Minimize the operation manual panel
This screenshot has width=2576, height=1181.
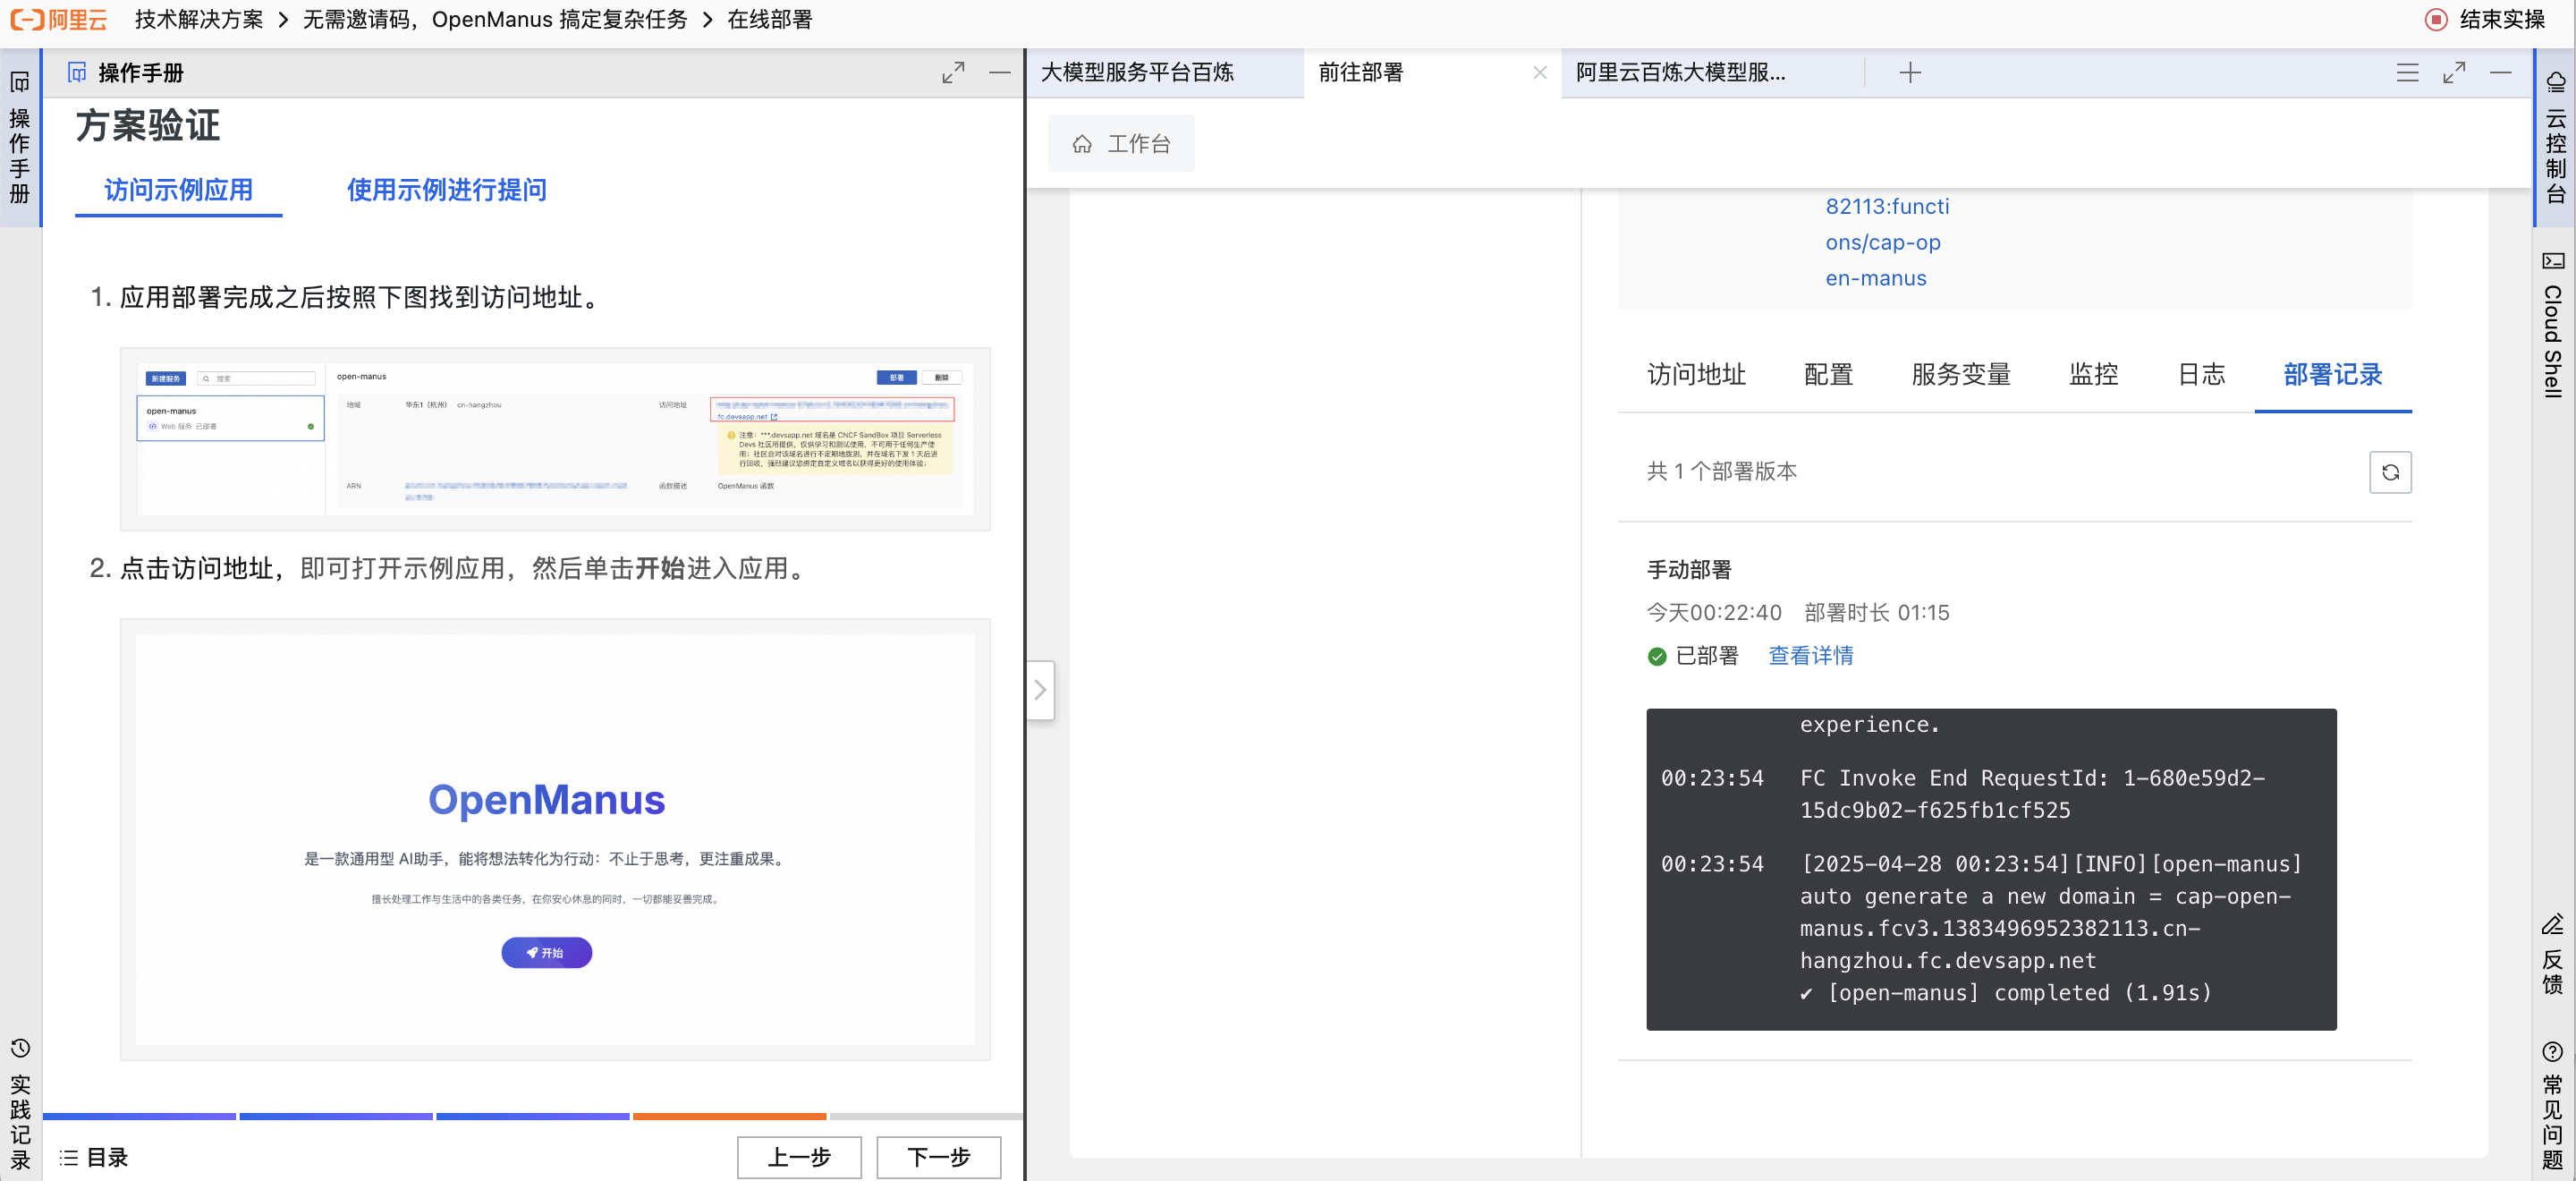(999, 72)
